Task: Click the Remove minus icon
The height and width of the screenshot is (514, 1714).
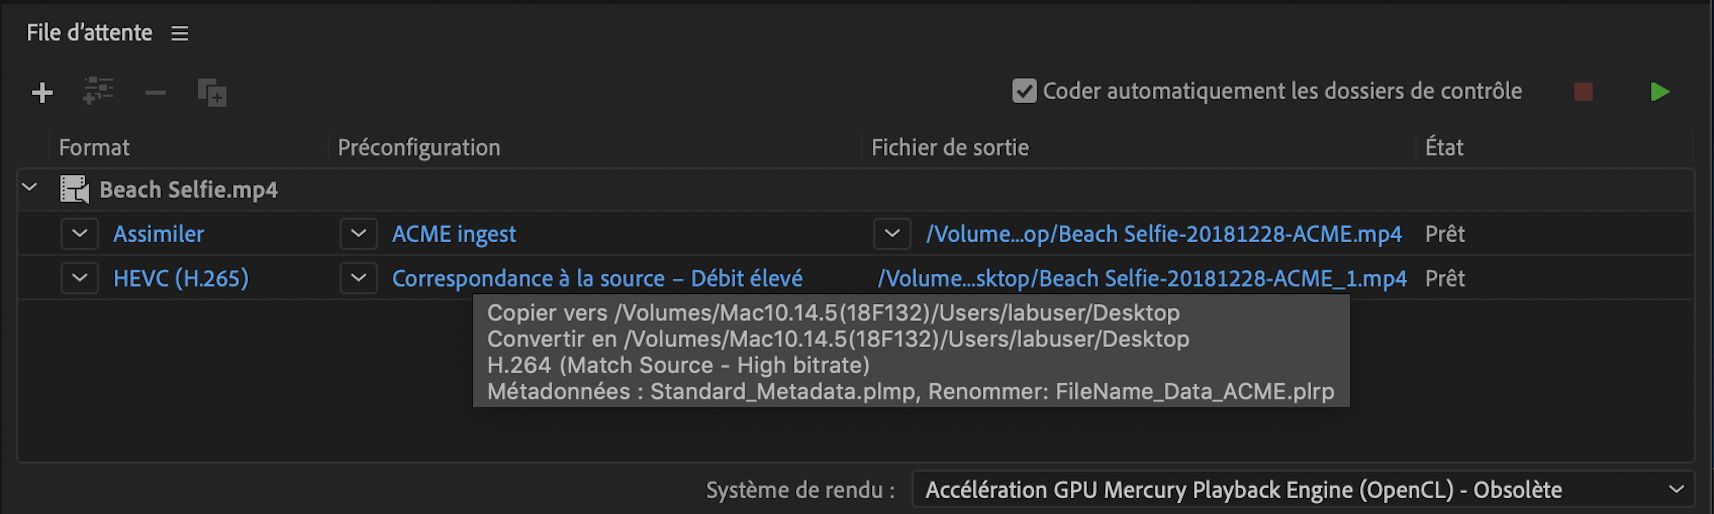Action: pos(155,93)
